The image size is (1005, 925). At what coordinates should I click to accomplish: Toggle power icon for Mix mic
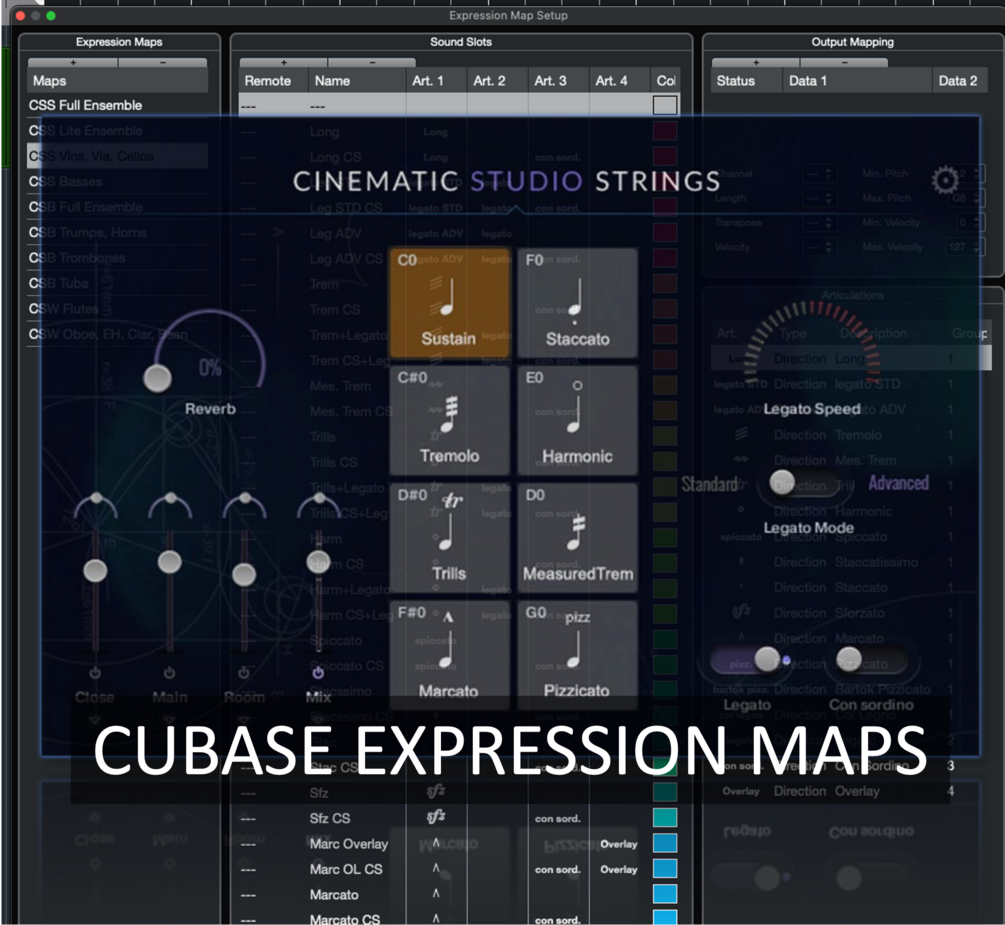click(318, 673)
